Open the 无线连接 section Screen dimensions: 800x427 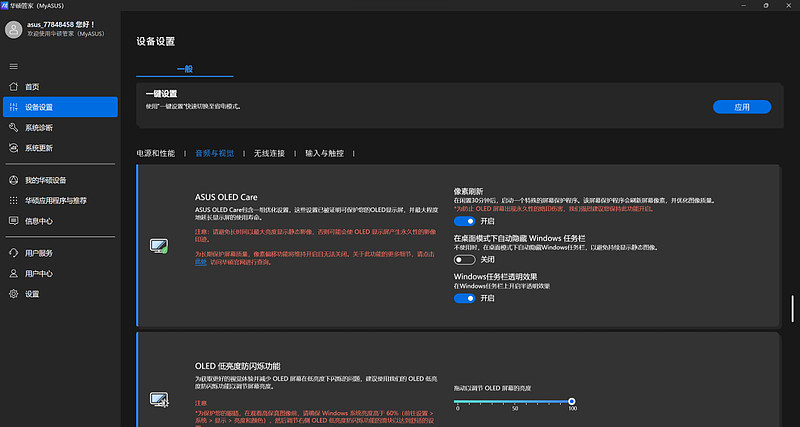(x=269, y=153)
